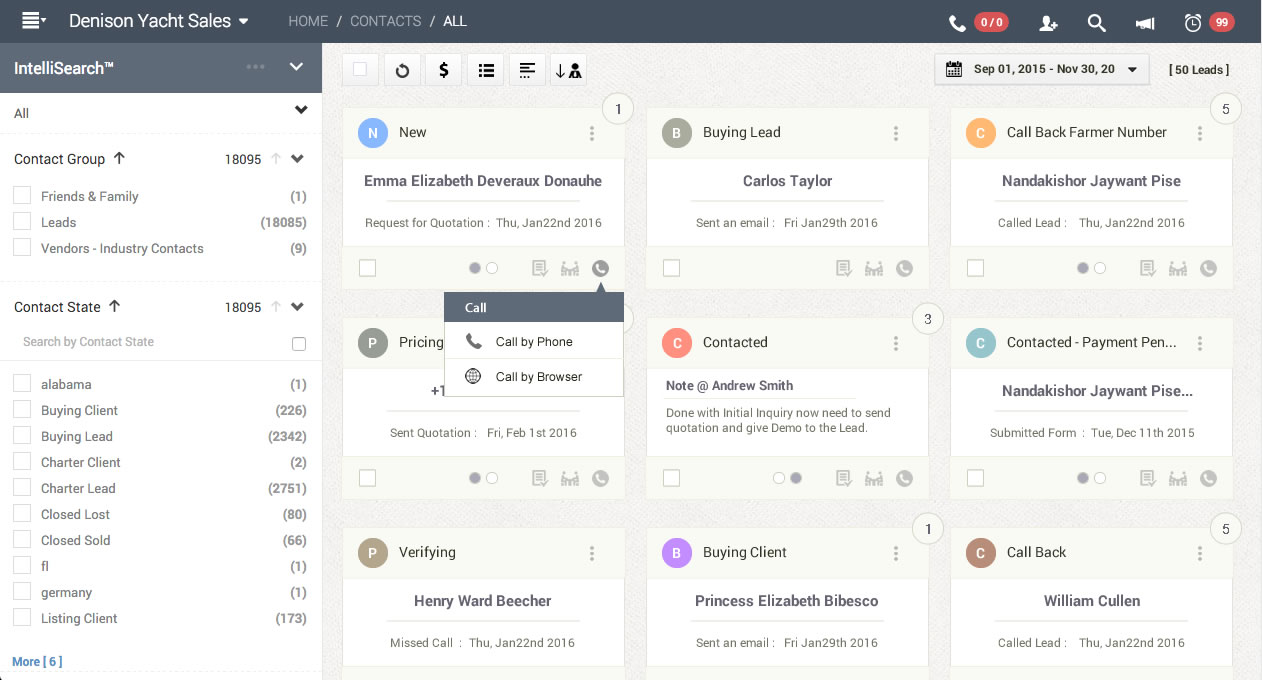Collapse the IntelliSearch panel chevron
This screenshot has height=680, width=1262.
tap(296, 67)
